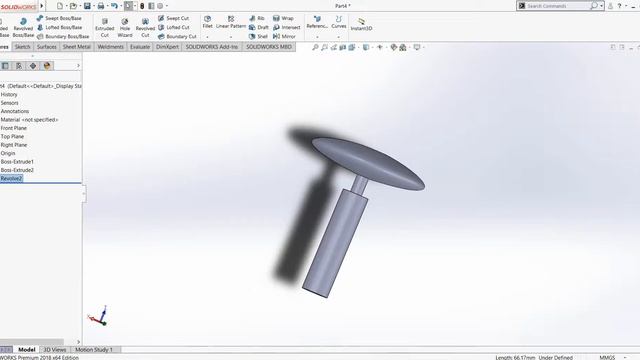This screenshot has height=360, width=640.
Task: Select the Rib tool
Action: (257, 18)
